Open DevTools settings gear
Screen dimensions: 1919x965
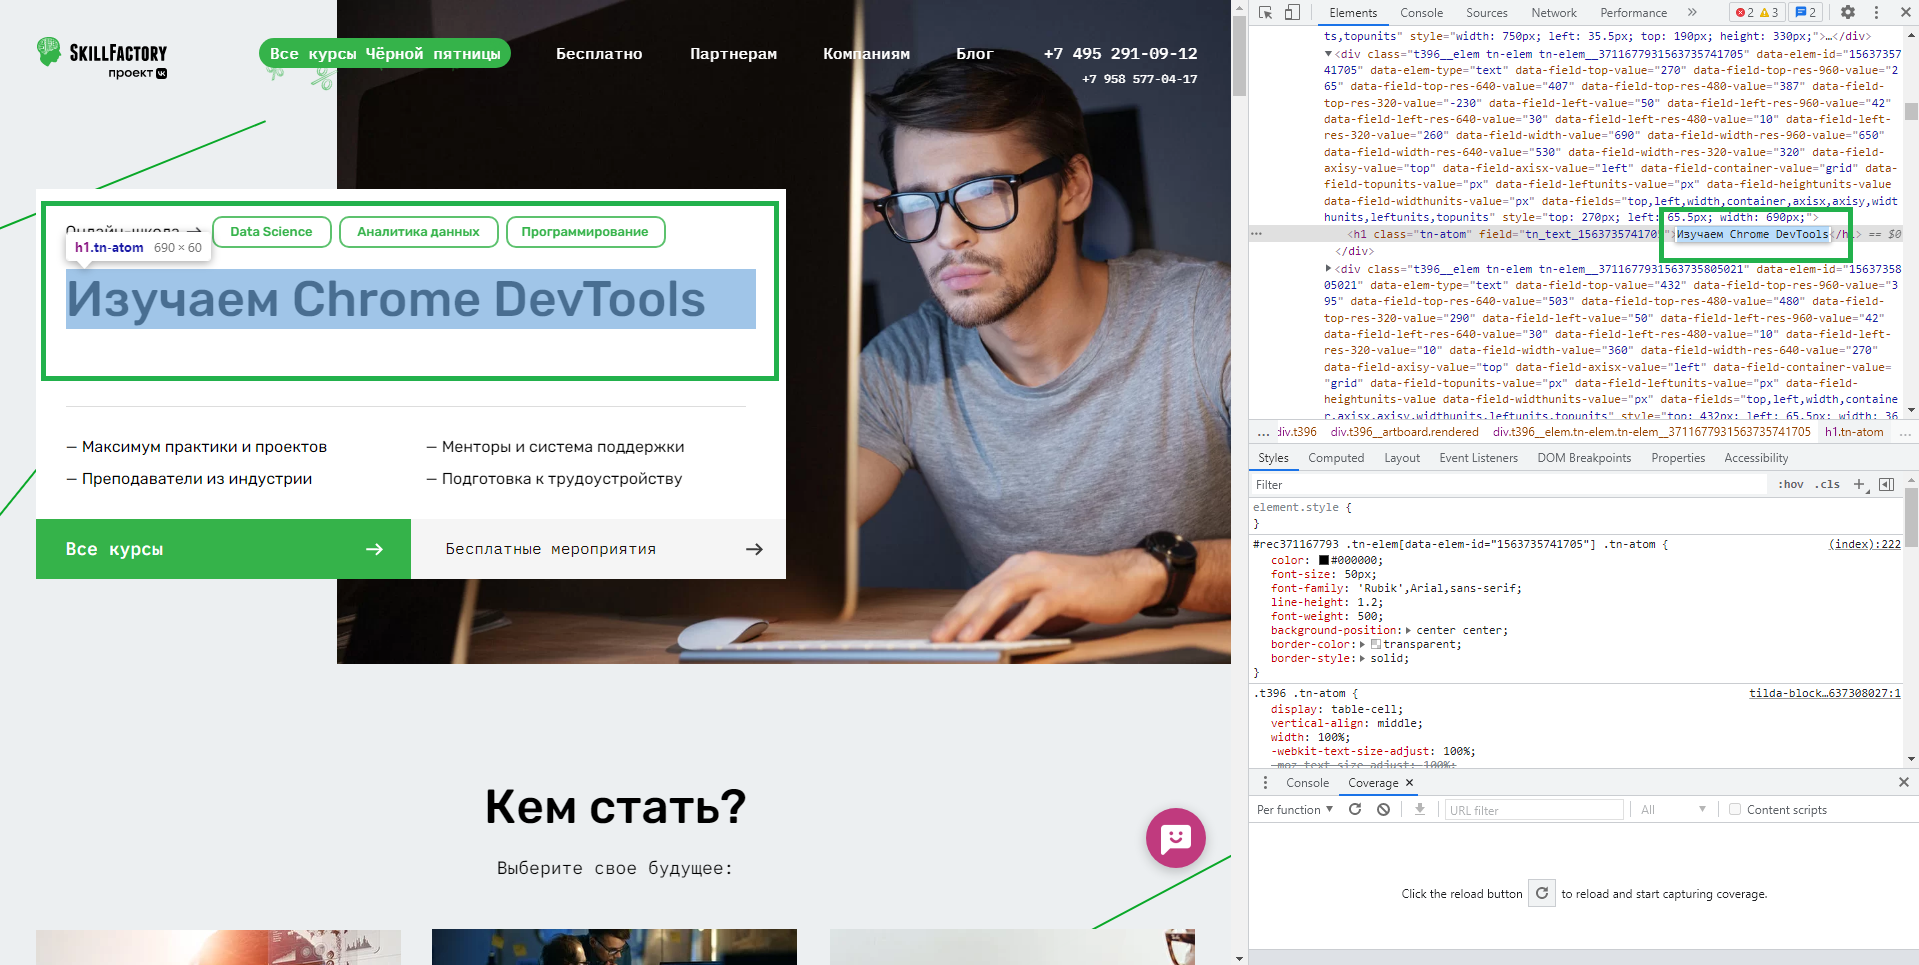[1848, 13]
